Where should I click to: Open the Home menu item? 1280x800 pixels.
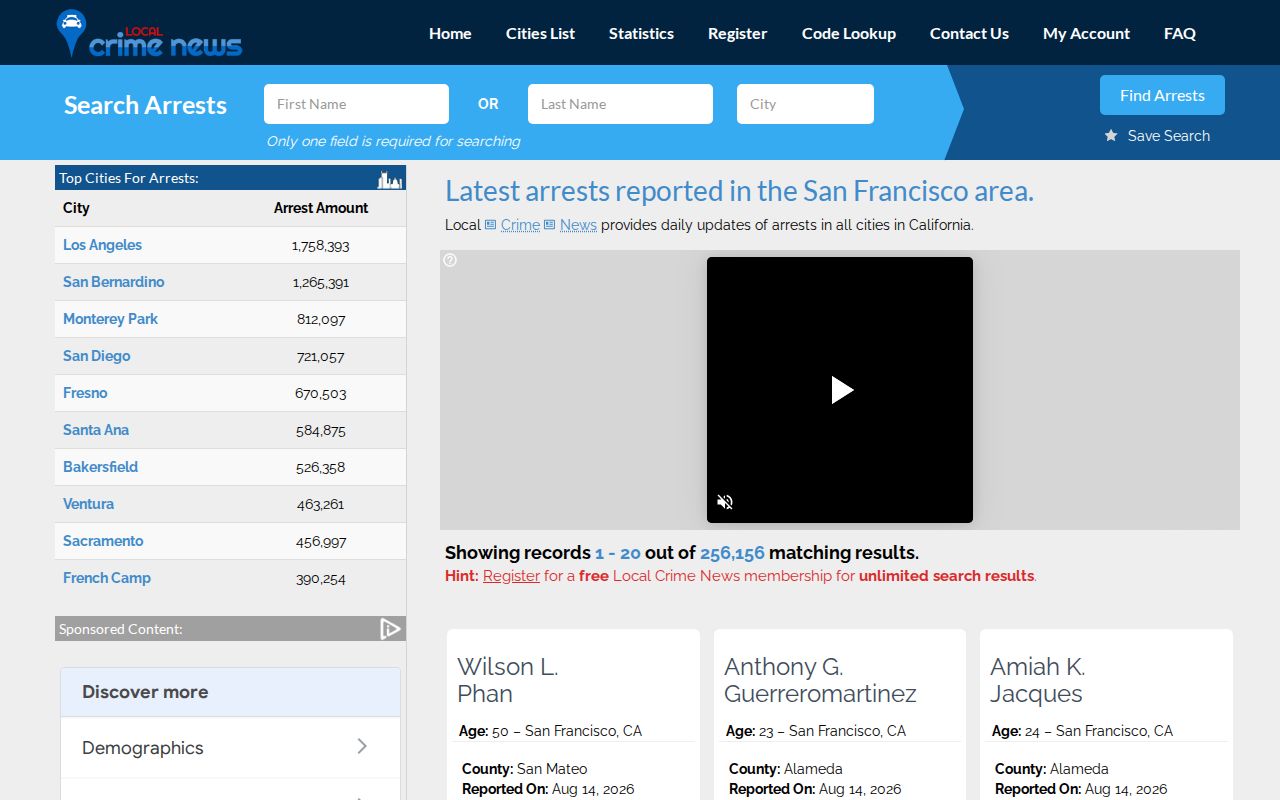(450, 33)
